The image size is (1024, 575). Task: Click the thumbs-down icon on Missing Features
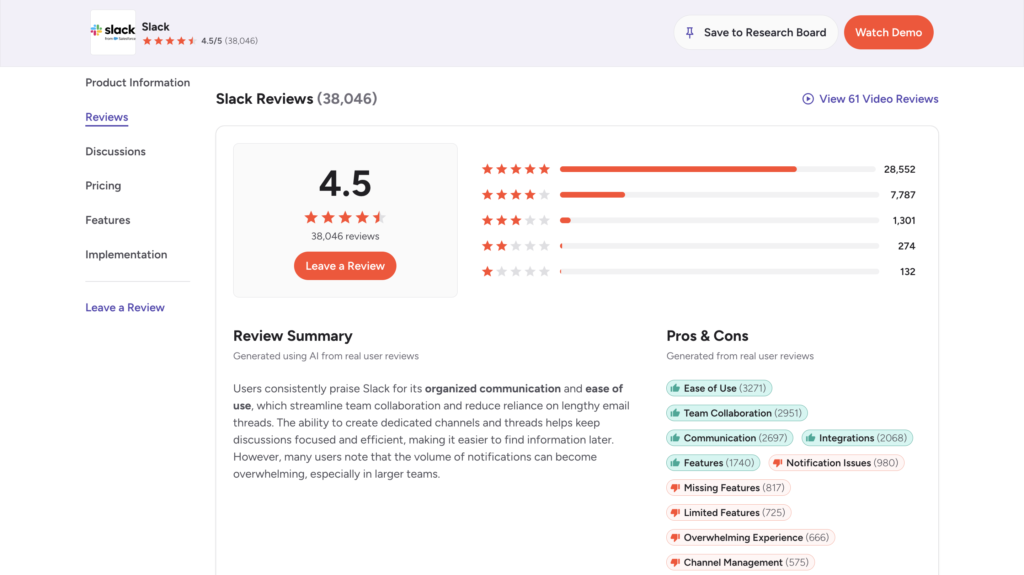click(x=676, y=488)
